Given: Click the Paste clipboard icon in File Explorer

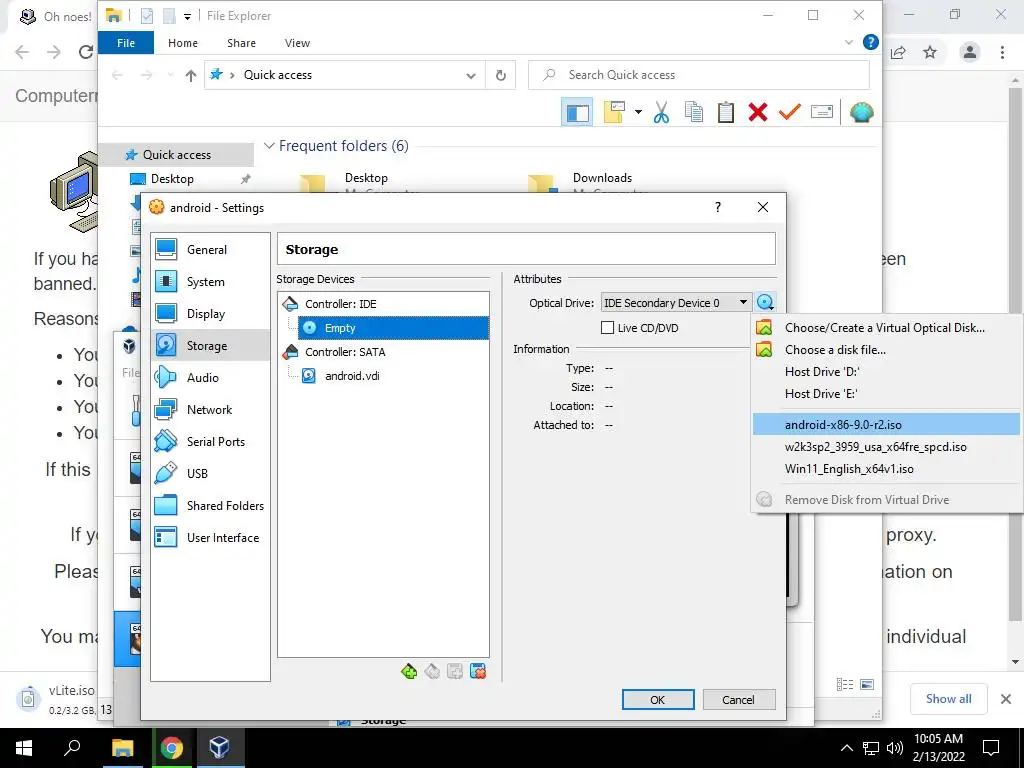Looking at the screenshot, I should [726, 112].
